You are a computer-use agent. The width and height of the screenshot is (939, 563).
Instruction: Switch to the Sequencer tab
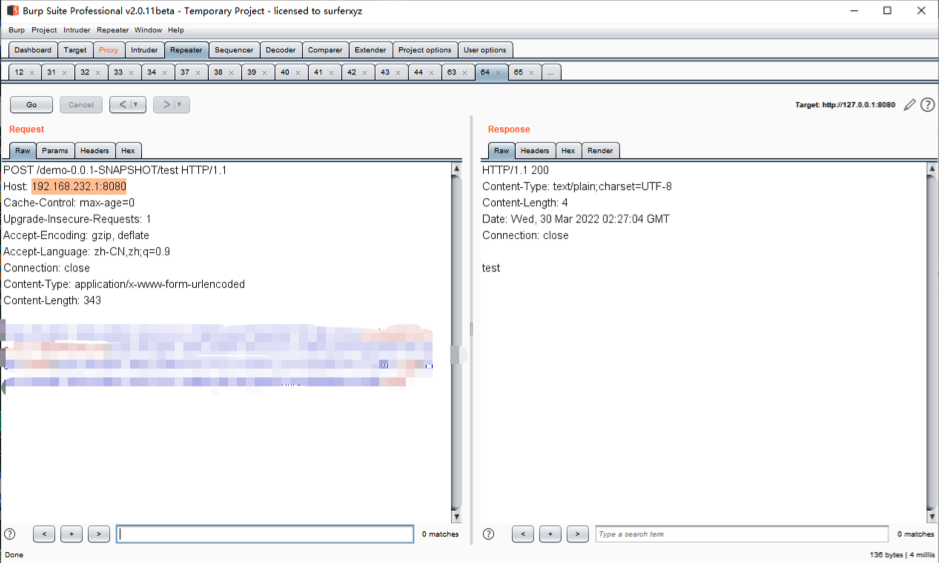[x=234, y=50]
